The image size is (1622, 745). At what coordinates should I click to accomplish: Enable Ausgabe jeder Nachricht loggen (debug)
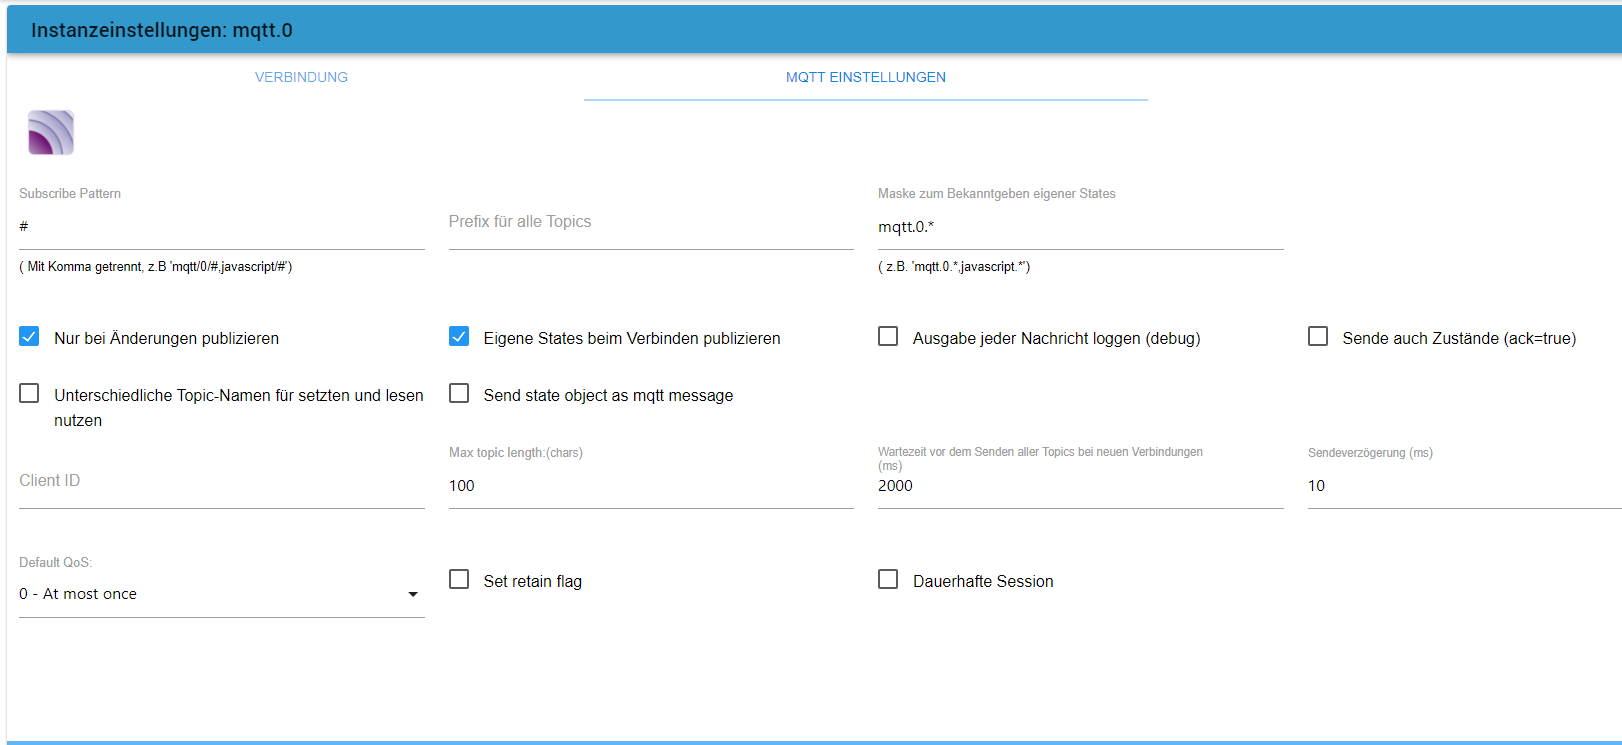click(x=888, y=337)
